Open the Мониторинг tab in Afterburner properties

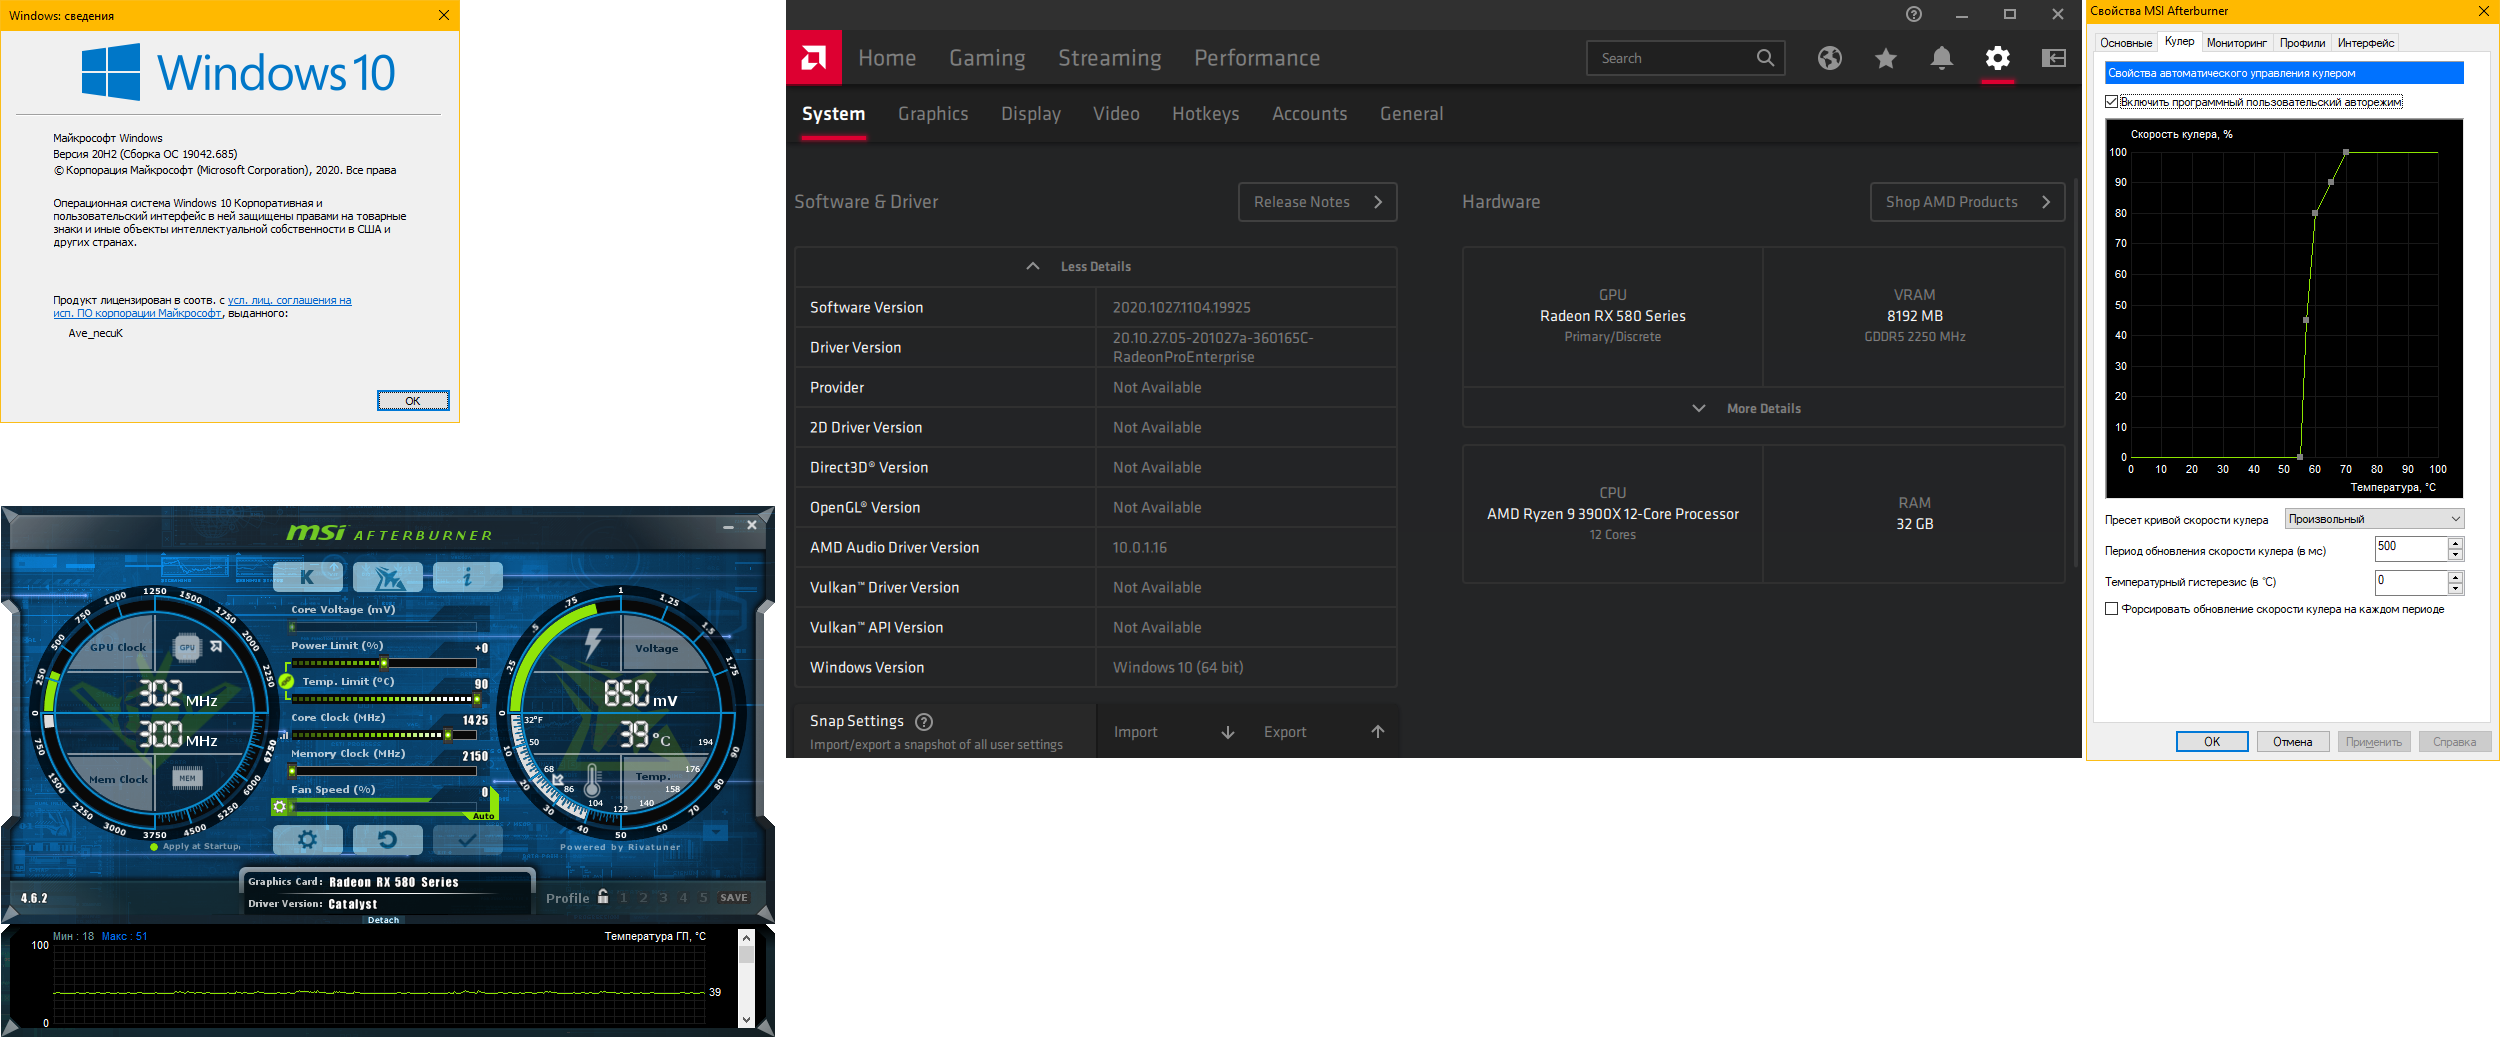[2236, 43]
